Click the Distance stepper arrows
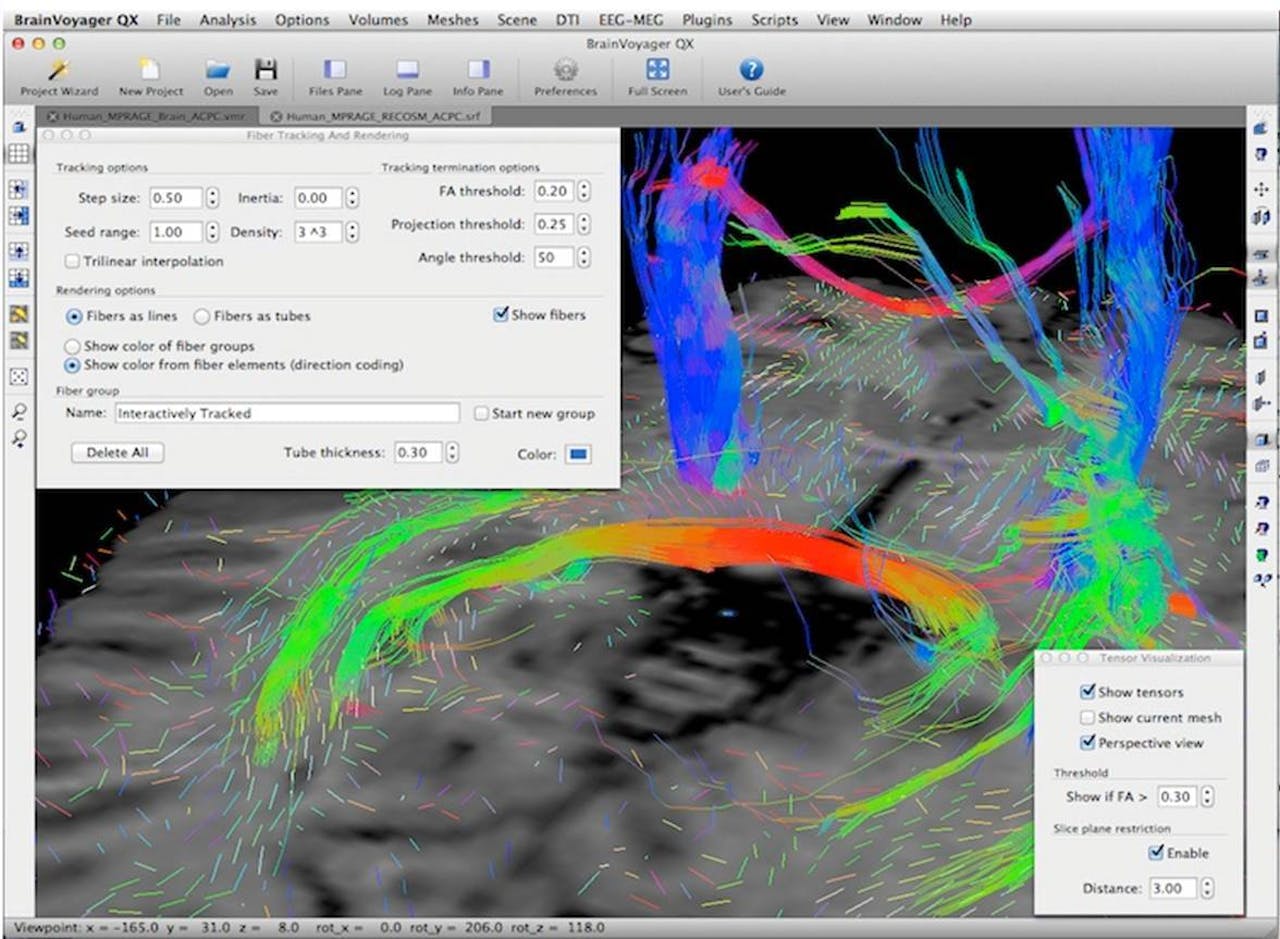Image resolution: width=1280 pixels, height=939 pixels. pos(1206,888)
